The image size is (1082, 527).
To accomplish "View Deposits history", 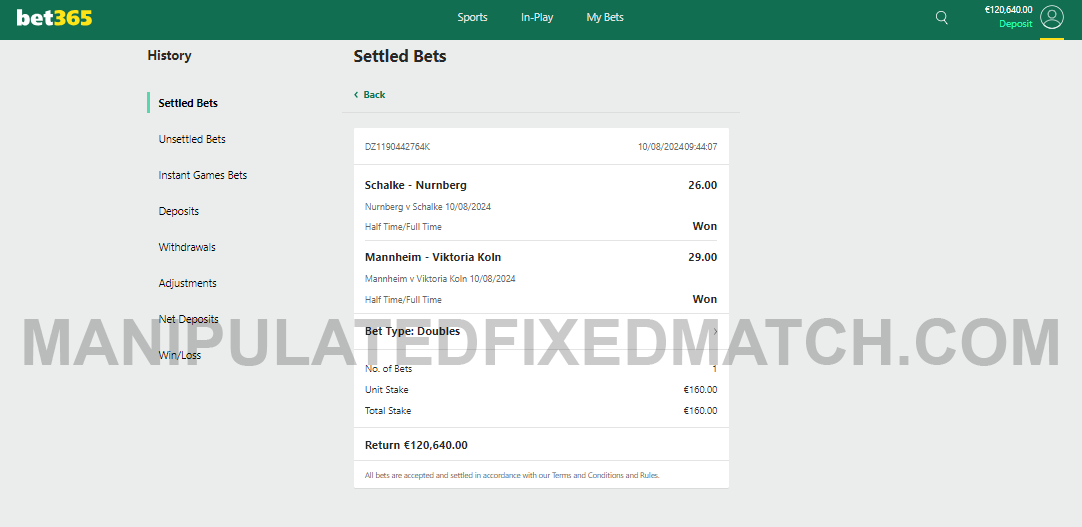I will [x=179, y=211].
